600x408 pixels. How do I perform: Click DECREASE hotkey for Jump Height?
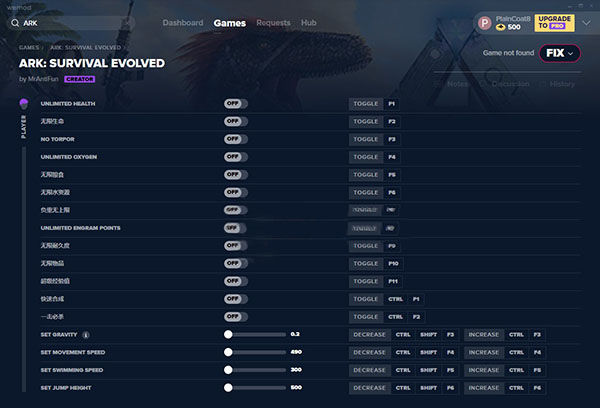[x=369, y=388]
